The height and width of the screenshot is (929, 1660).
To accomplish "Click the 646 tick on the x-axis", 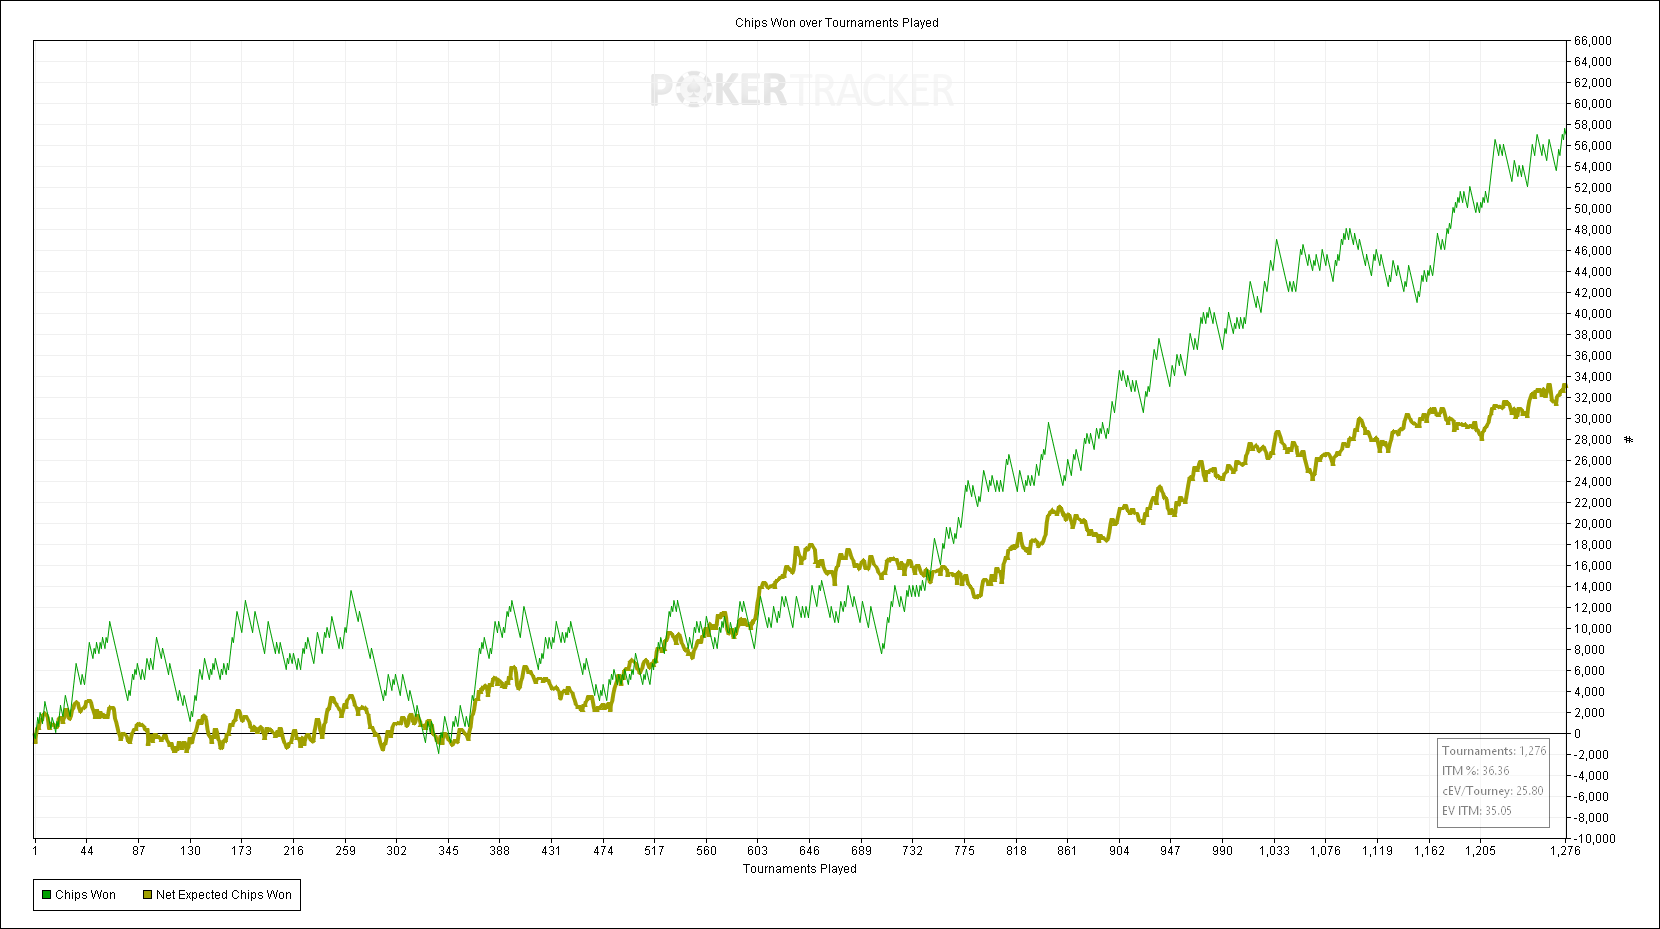I will (809, 851).
